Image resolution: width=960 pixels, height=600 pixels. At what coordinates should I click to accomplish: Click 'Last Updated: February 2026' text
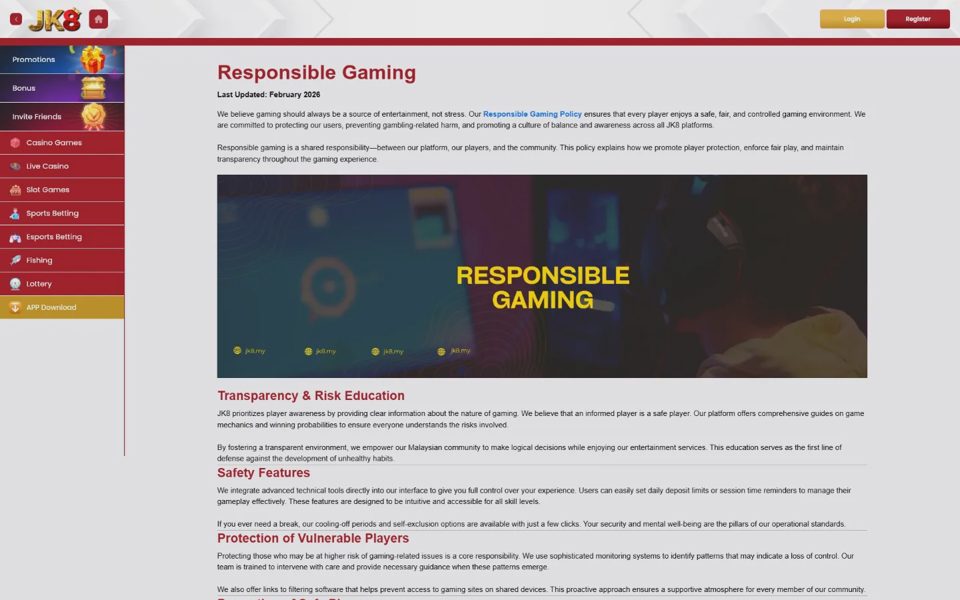(268, 94)
